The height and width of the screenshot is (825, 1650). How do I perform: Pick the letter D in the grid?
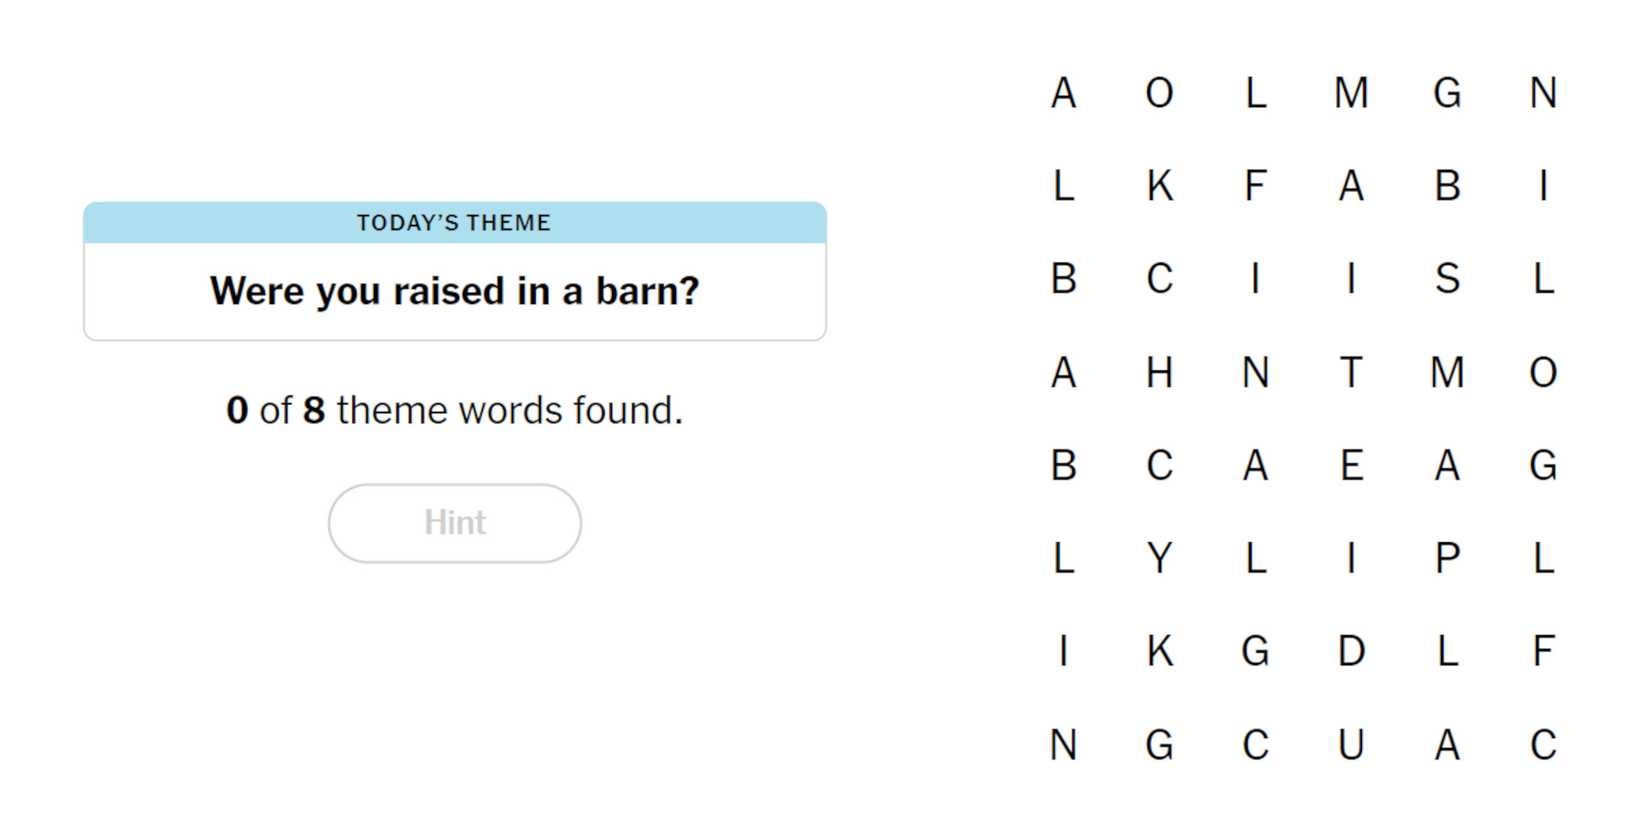1351,651
